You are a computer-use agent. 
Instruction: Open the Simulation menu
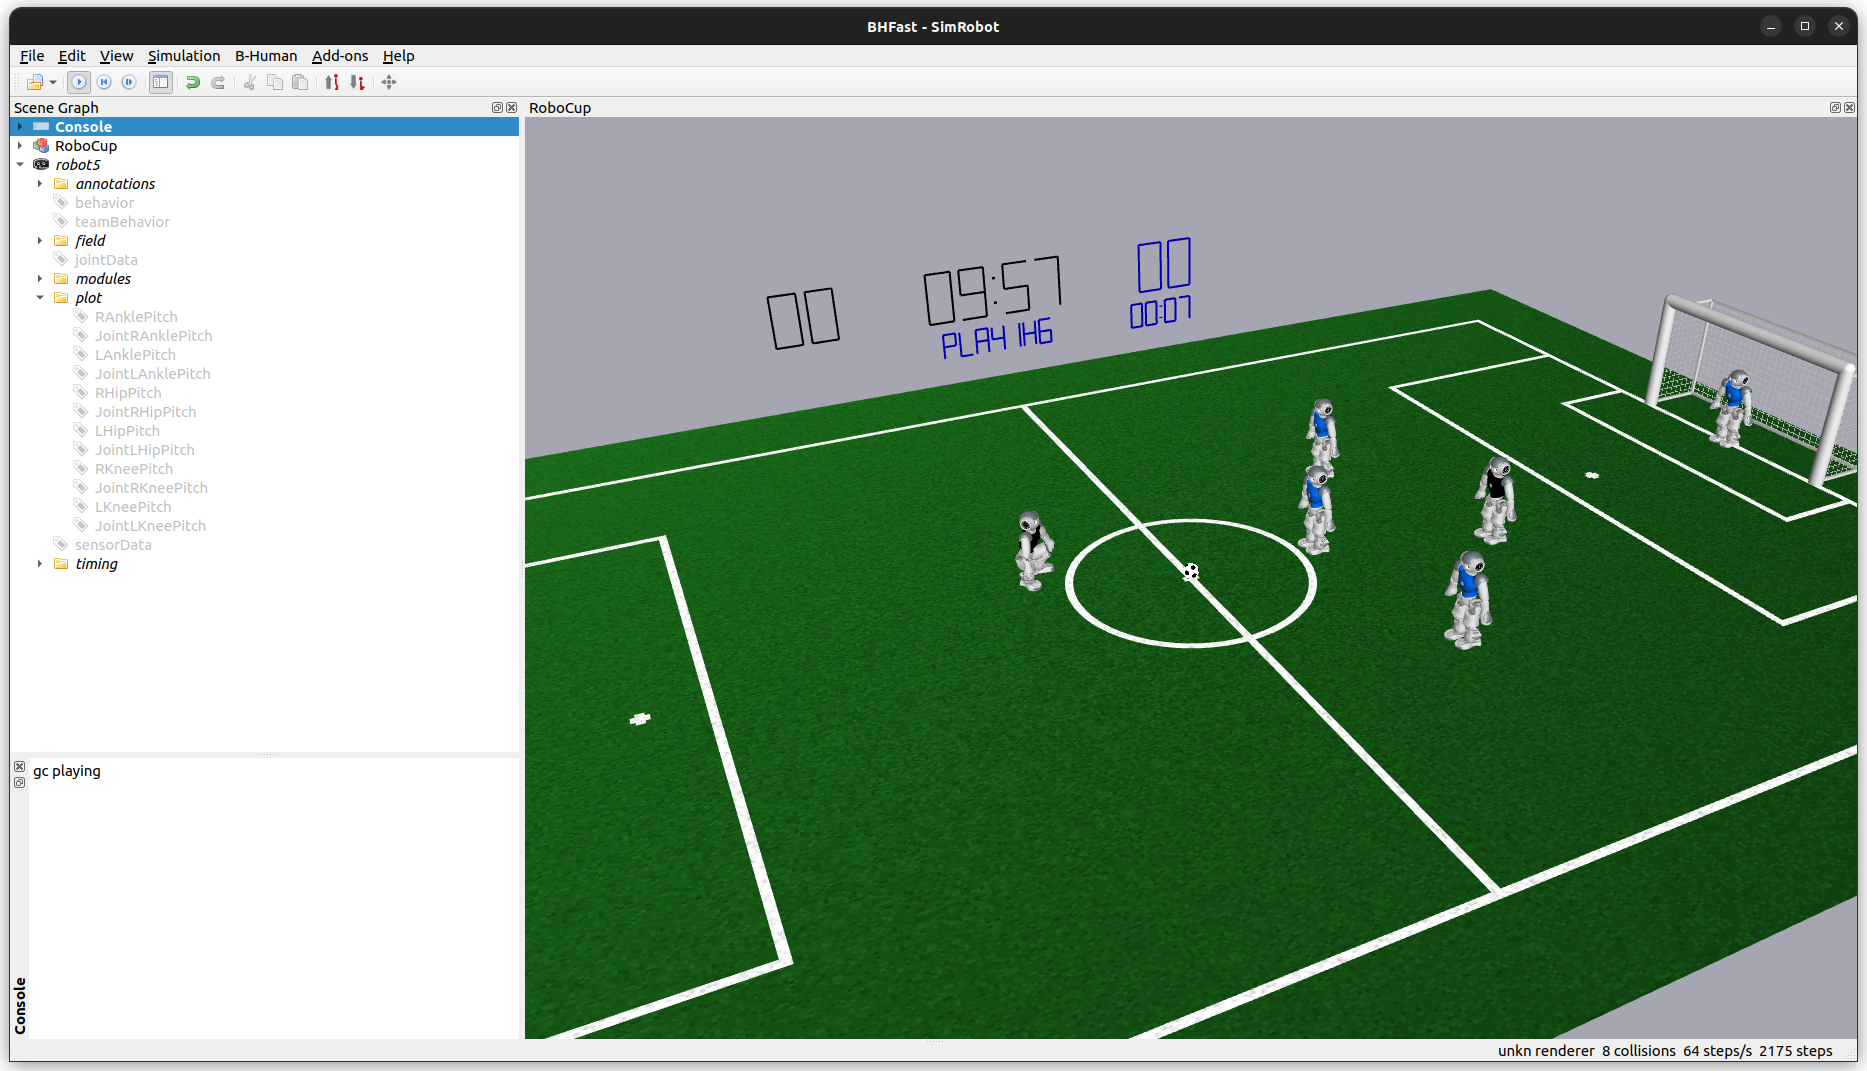click(184, 56)
